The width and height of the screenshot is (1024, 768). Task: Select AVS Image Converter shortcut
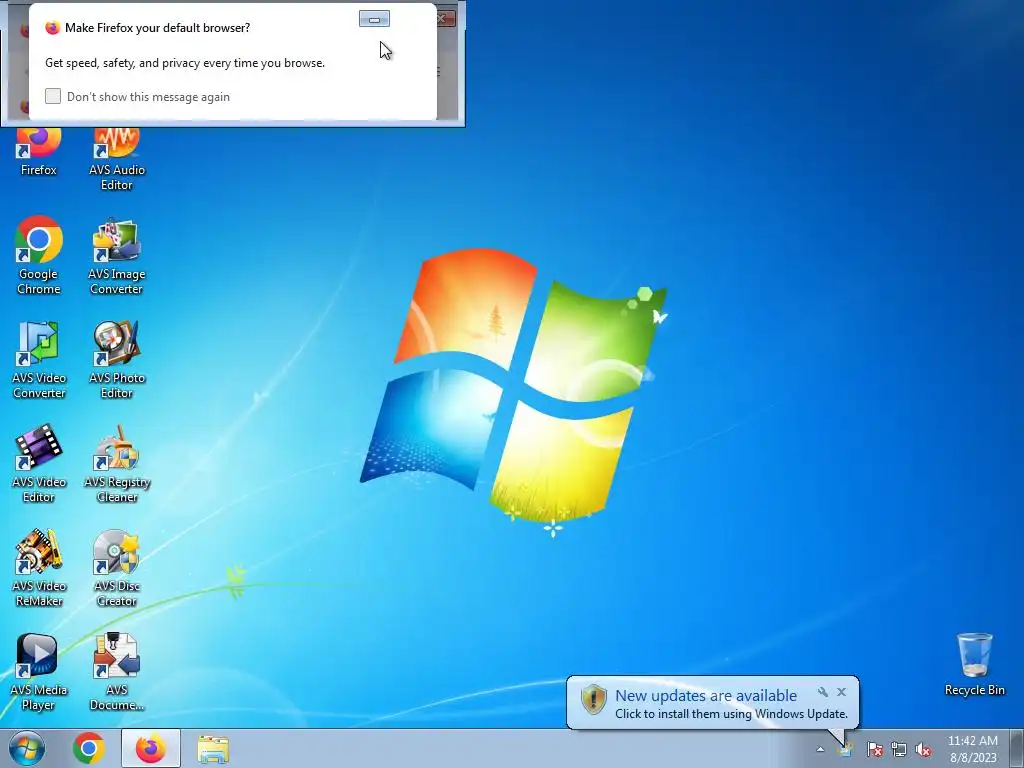[116, 256]
